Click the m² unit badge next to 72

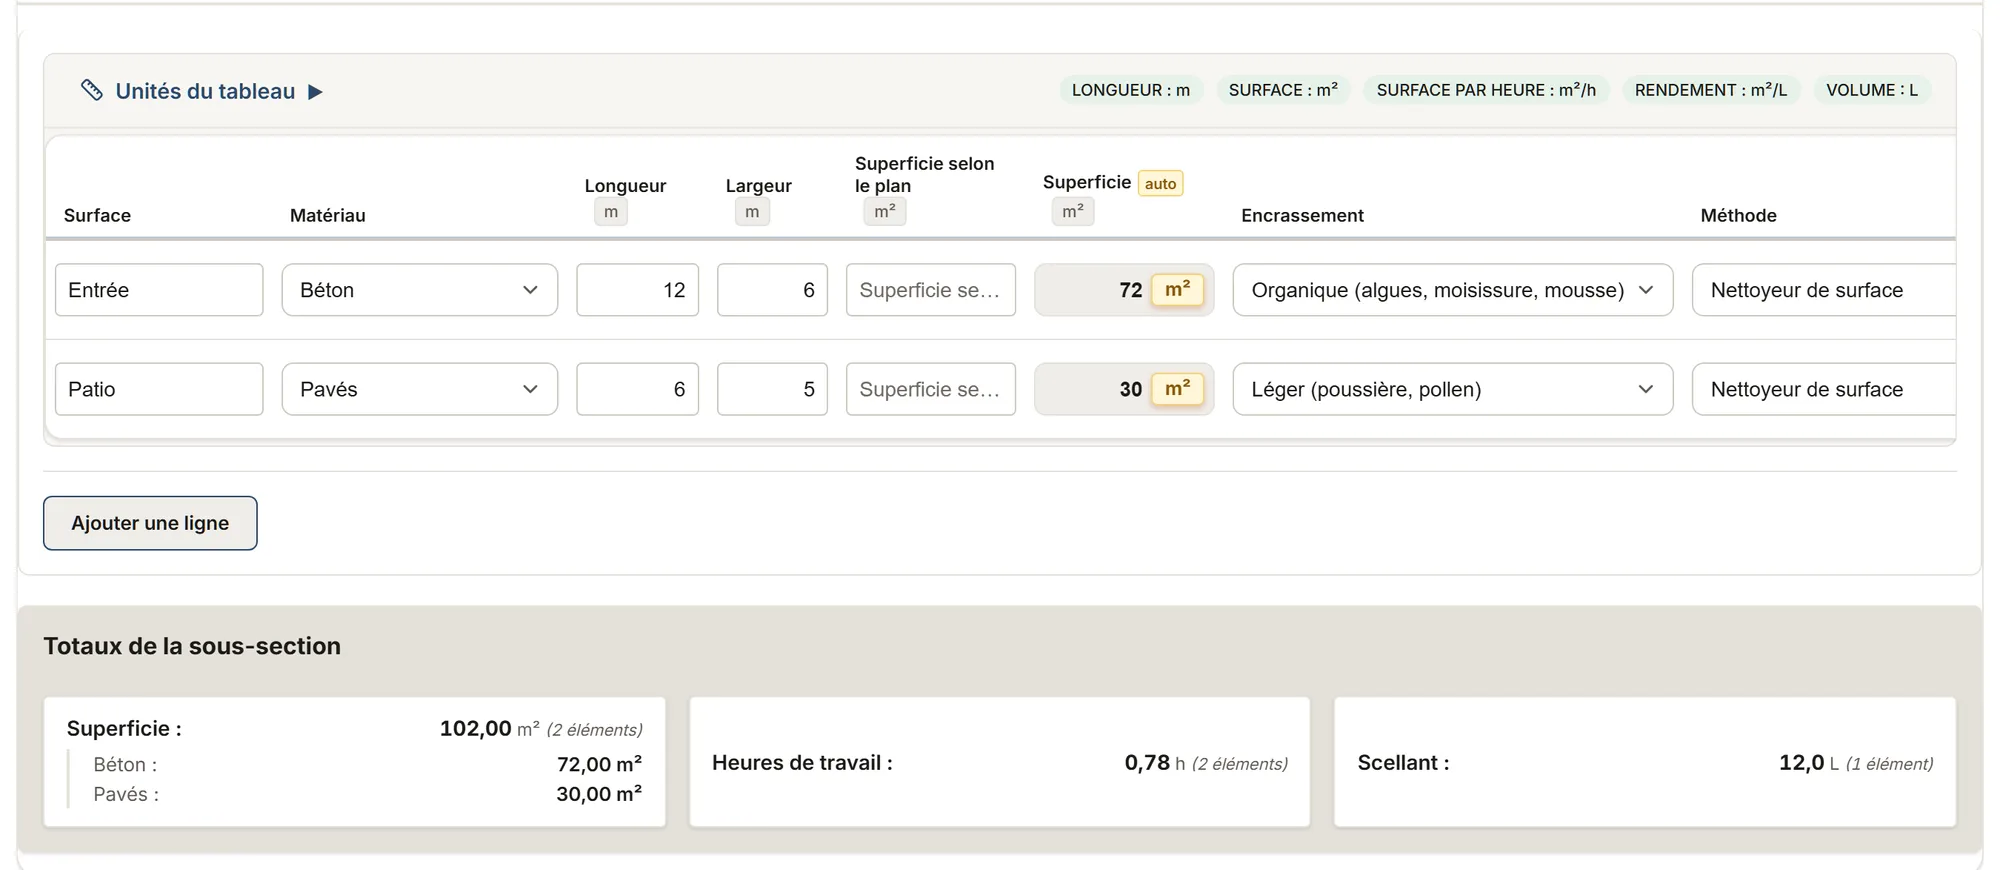tap(1177, 290)
